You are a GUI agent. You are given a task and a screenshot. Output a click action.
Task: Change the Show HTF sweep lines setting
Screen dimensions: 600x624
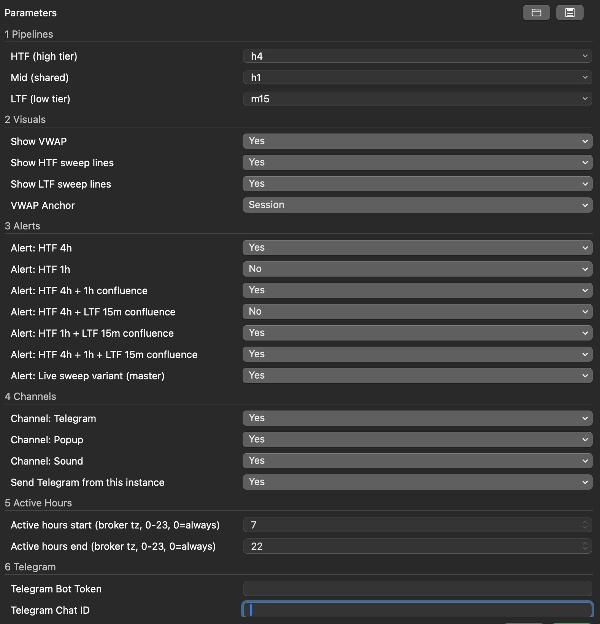[x=418, y=162]
